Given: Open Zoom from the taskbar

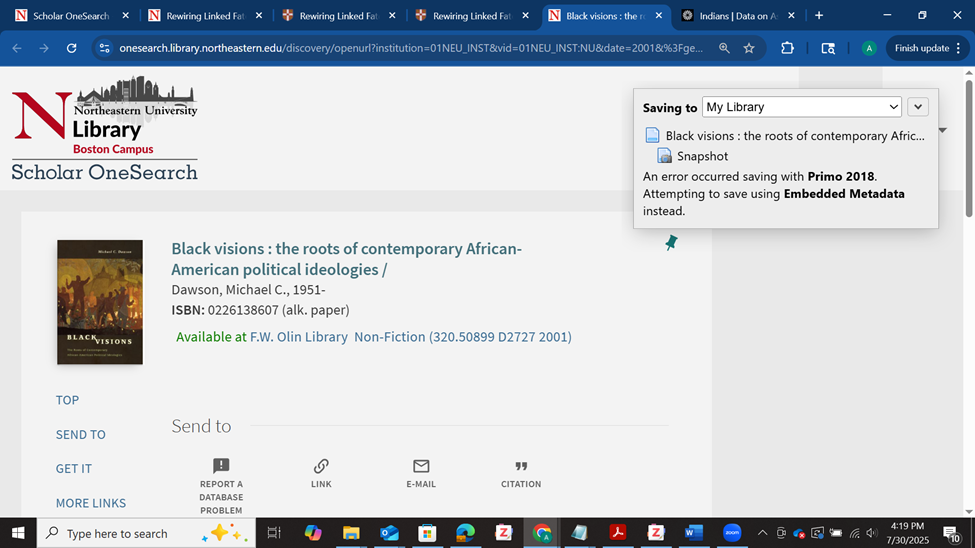Looking at the screenshot, I should (732, 533).
